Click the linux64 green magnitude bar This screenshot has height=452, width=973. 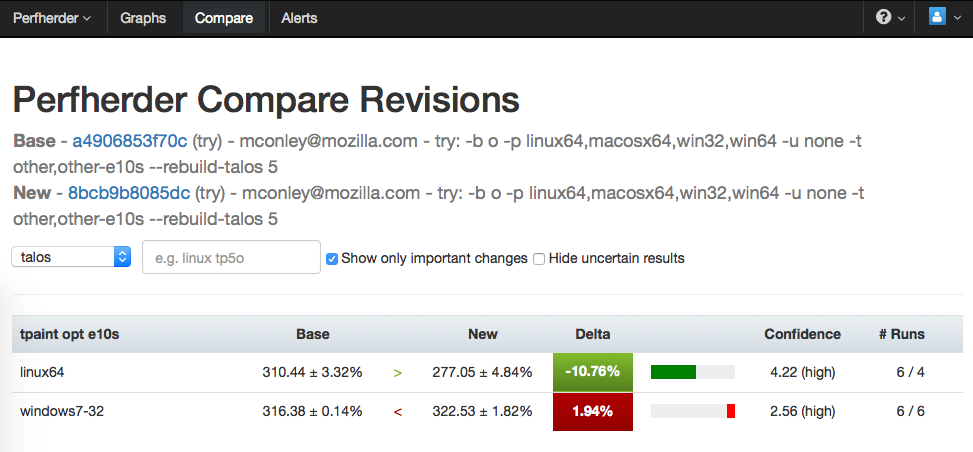[x=673, y=372]
